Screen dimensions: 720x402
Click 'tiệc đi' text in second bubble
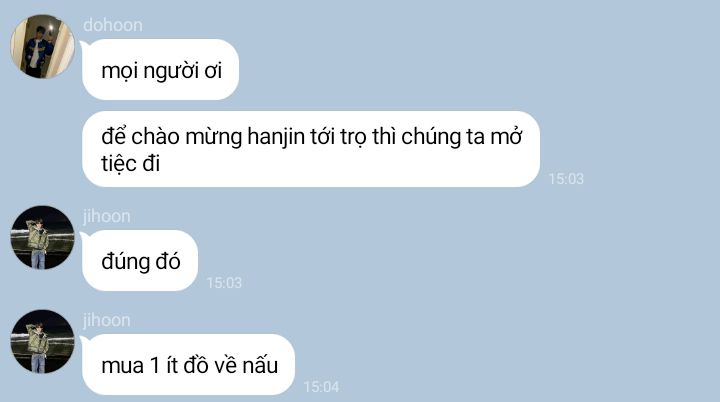[x=131, y=164]
